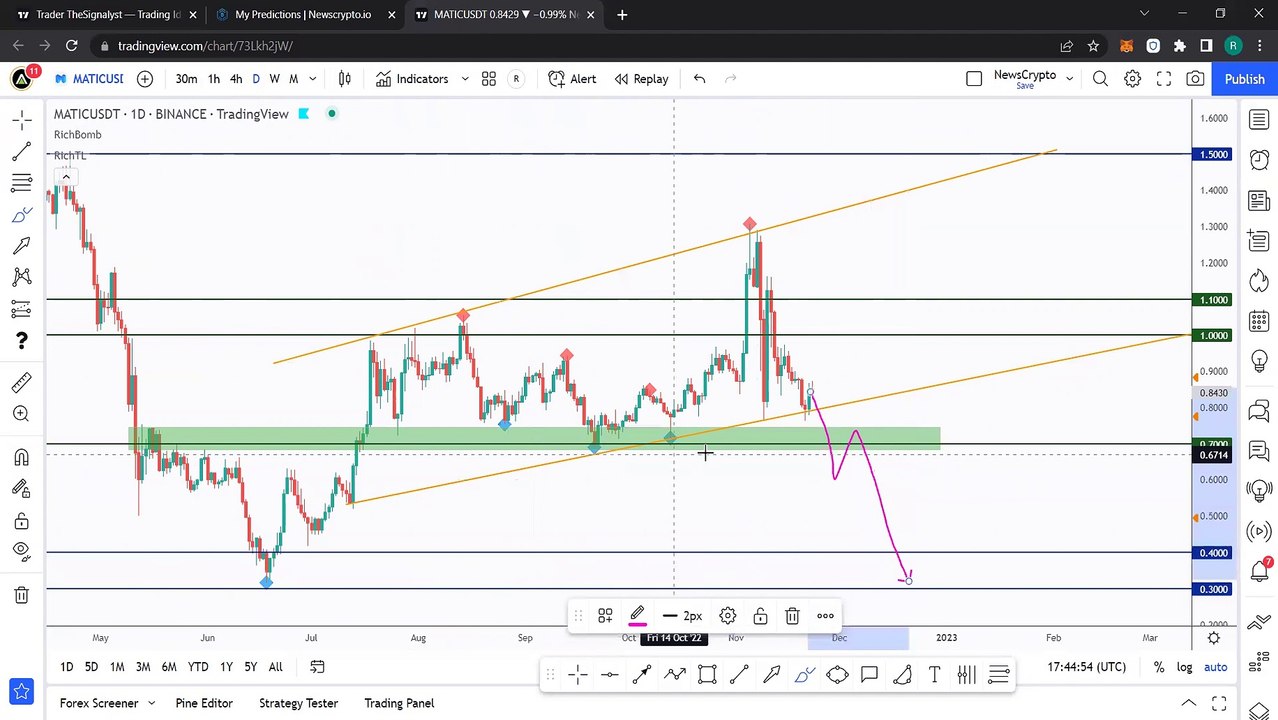The height and width of the screenshot is (720, 1278).
Task: Switch to My Predictions Newscrypto browser tab
Action: point(303,15)
